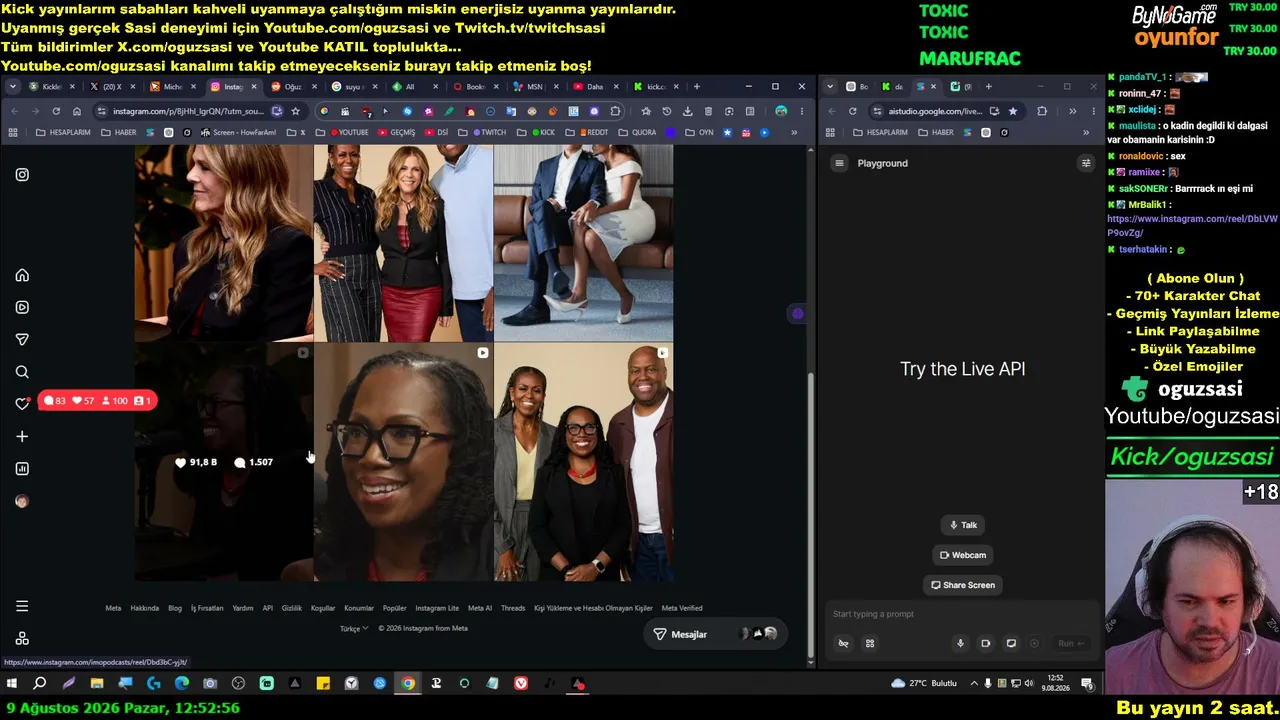1280x720 pixels.
Task: Open a new tab in Instagram browser window
Action: click(697, 87)
